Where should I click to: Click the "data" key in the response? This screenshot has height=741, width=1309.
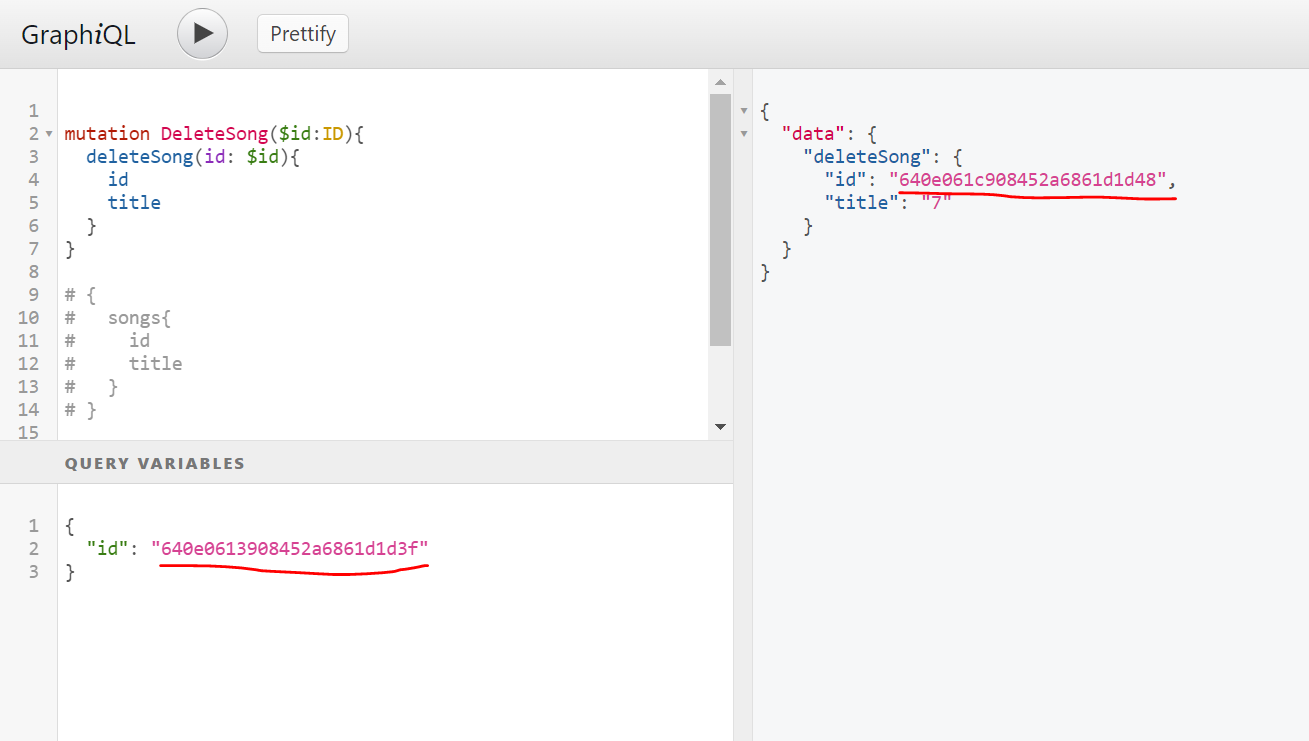814,133
